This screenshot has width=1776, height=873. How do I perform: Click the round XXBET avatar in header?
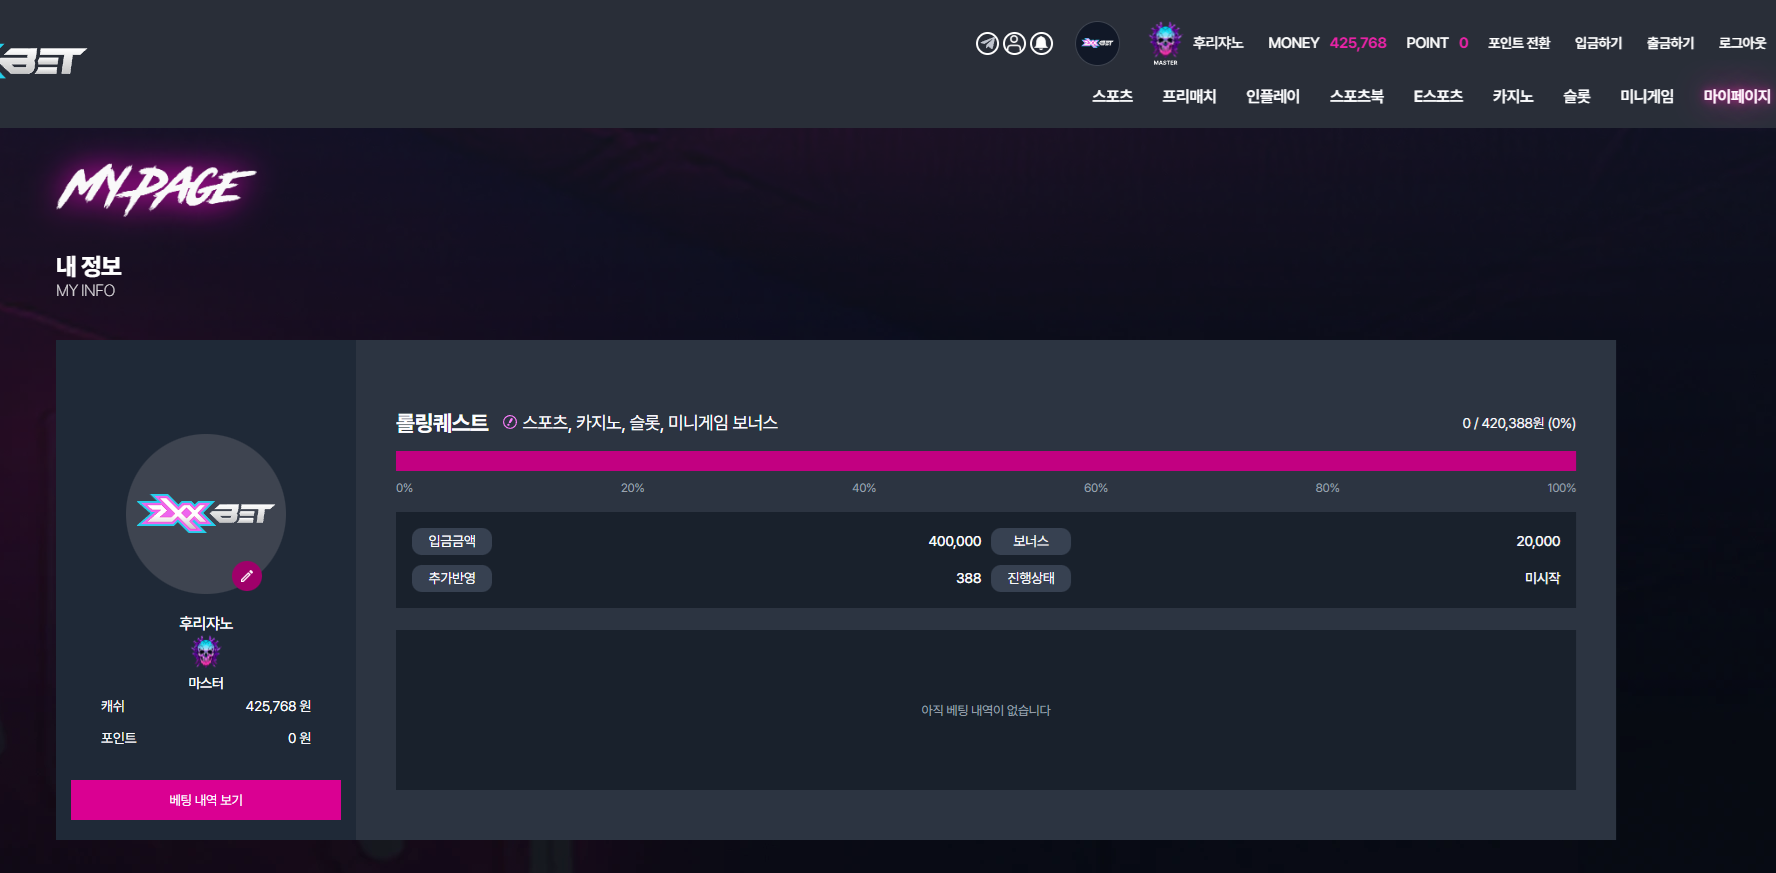[1097, 43]
